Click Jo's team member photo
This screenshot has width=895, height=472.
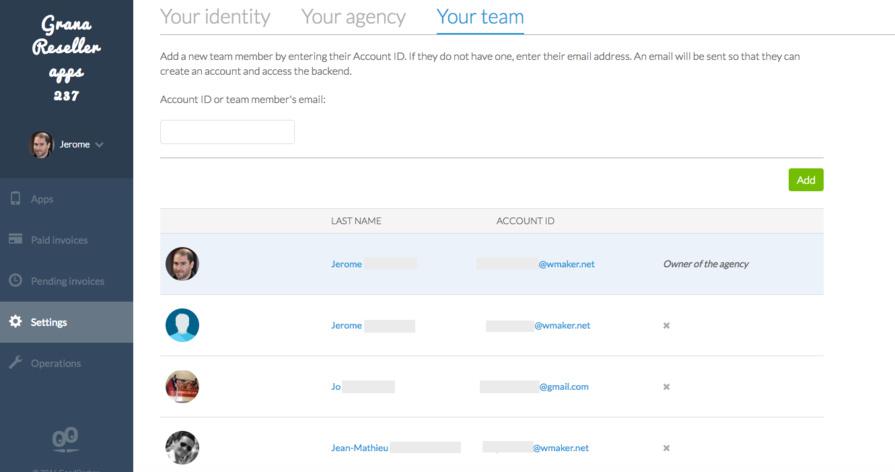[x=182, y=386]
